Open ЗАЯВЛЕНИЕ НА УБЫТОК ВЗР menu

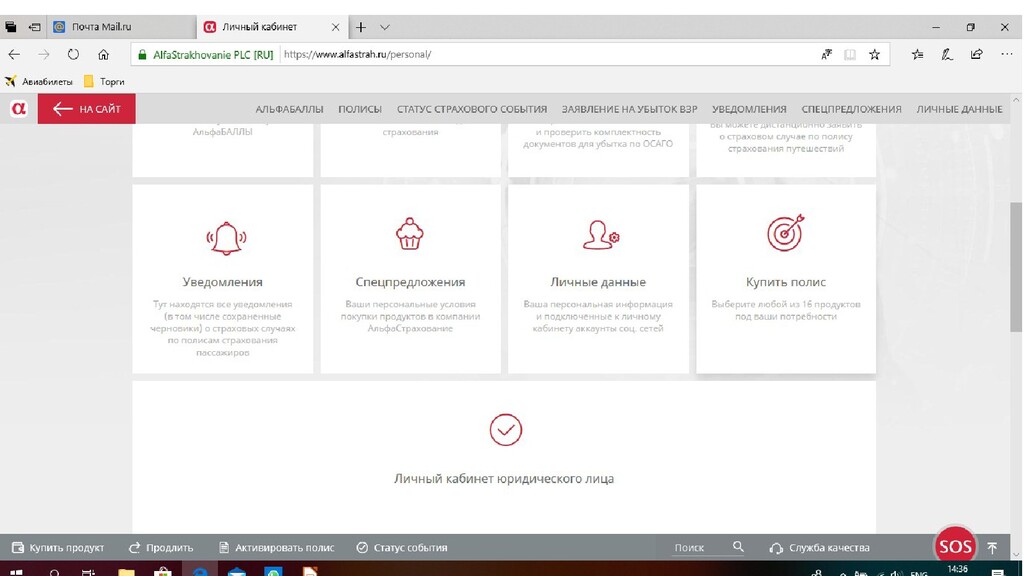(x=630, y=109)
